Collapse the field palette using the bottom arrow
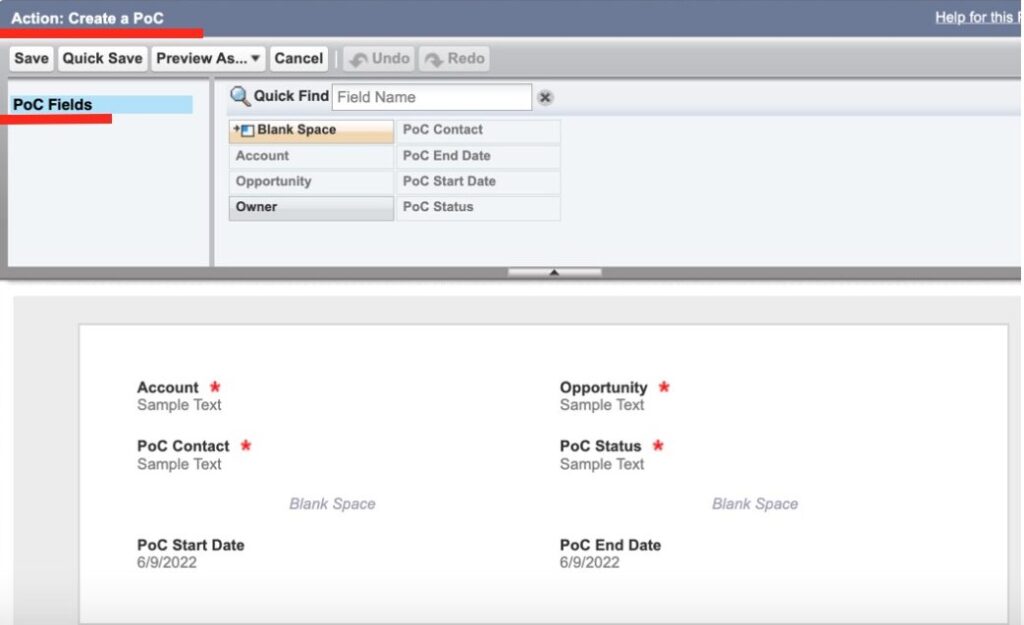The height and width of the screenshot is (625, 1024). 553,270
